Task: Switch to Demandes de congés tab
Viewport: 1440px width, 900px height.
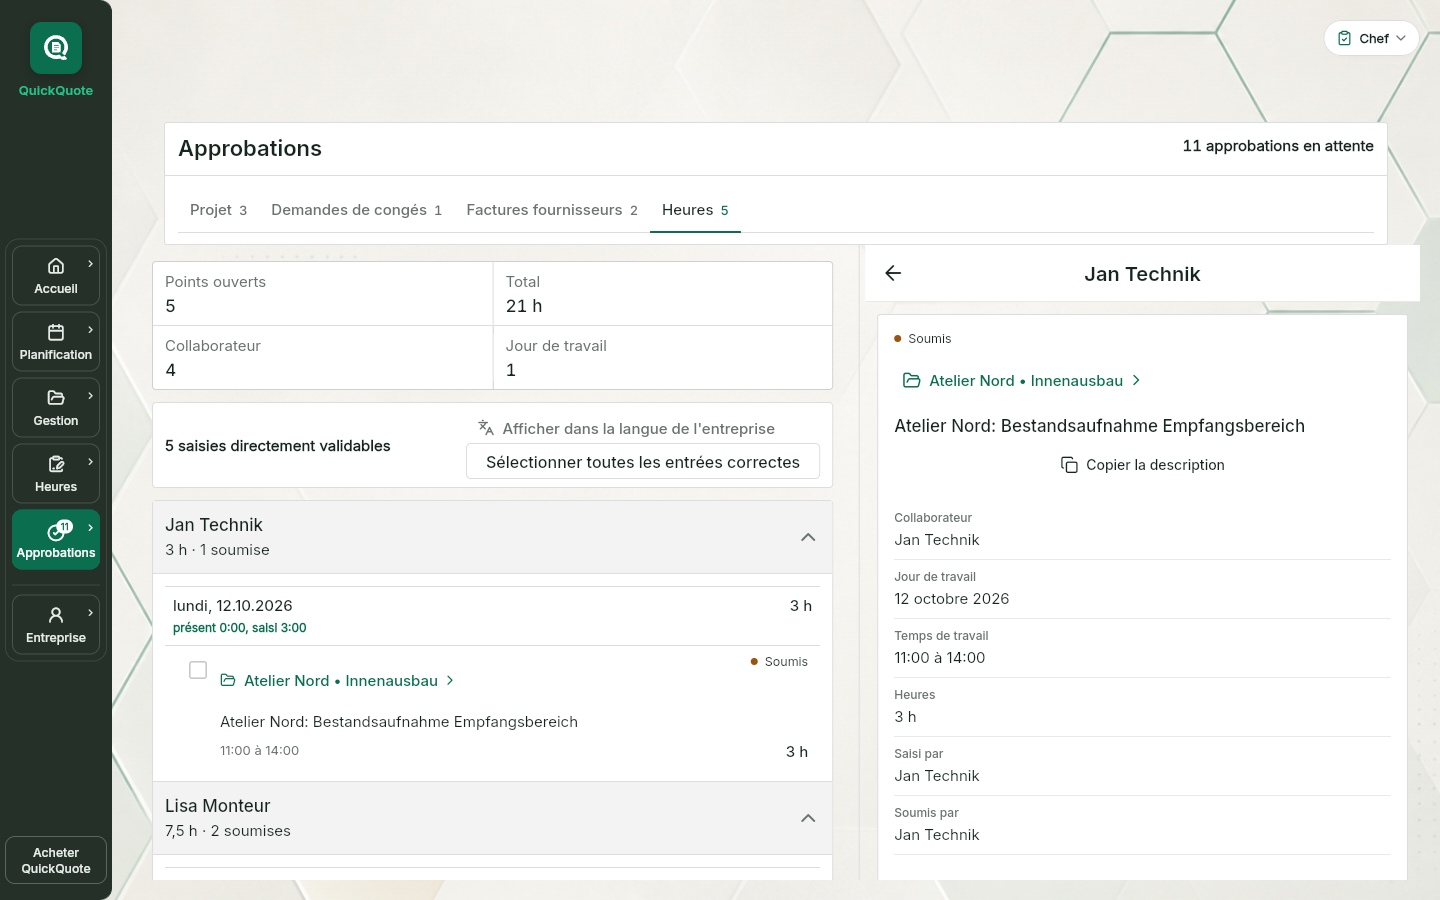Action: 356,210
